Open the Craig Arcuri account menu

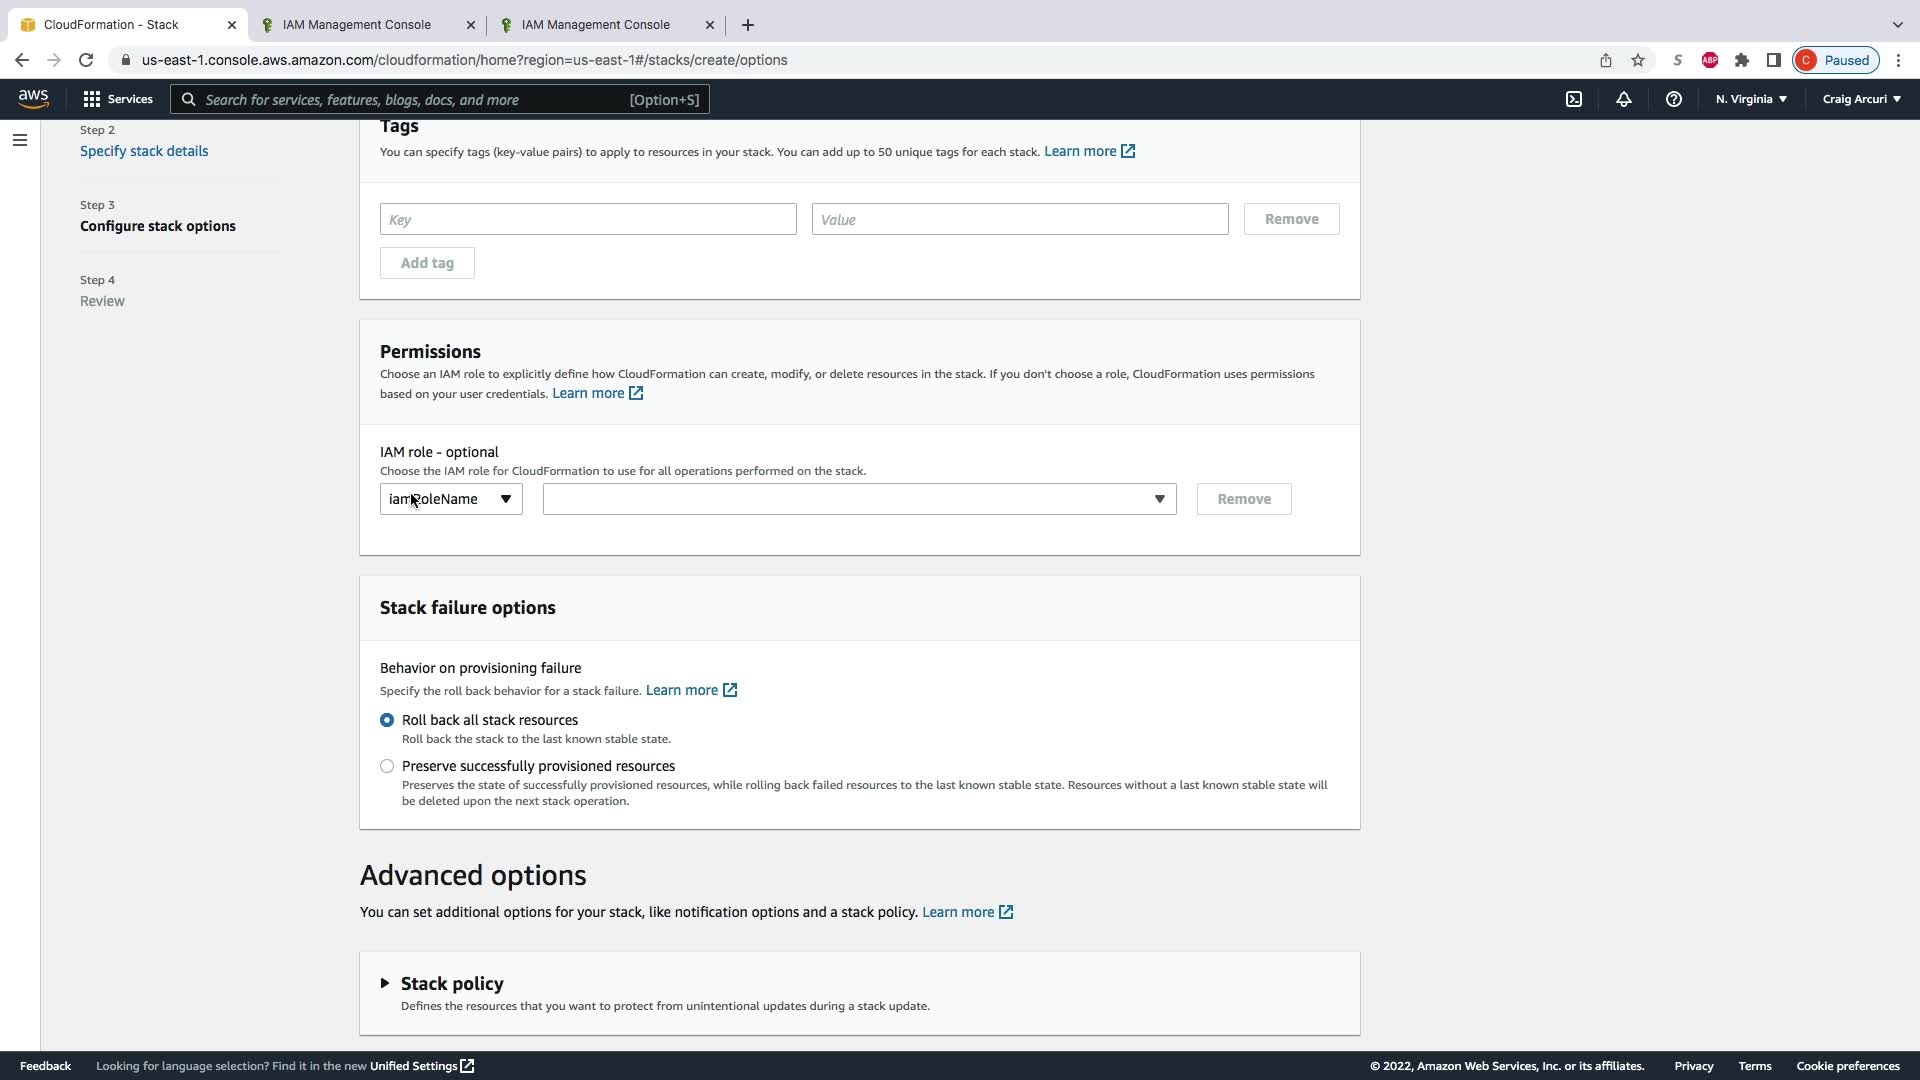coord(1861,99)
